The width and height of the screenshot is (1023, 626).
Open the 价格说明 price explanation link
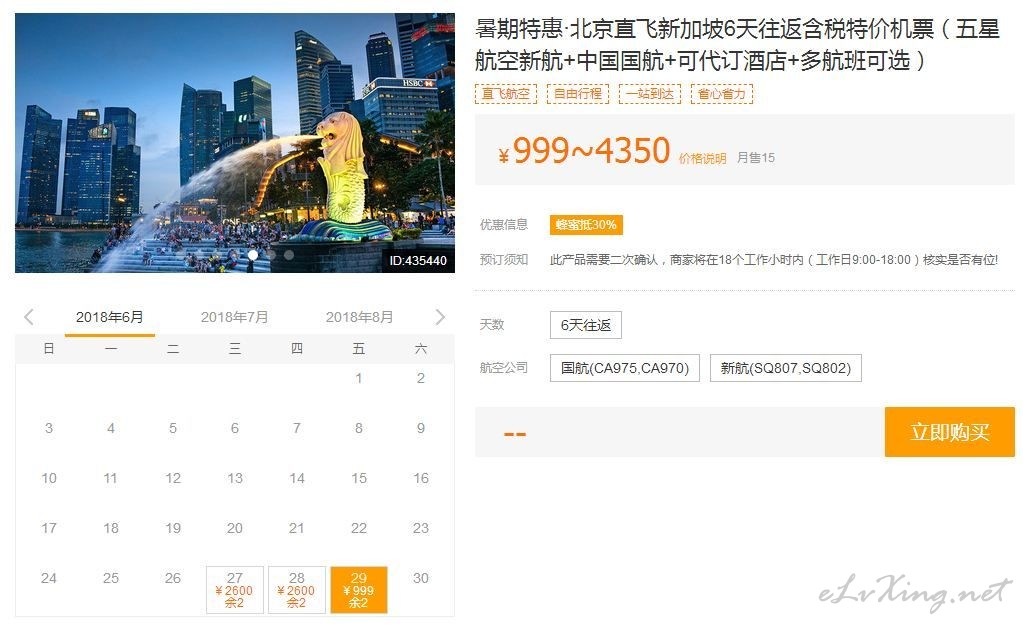click(703, 159)
